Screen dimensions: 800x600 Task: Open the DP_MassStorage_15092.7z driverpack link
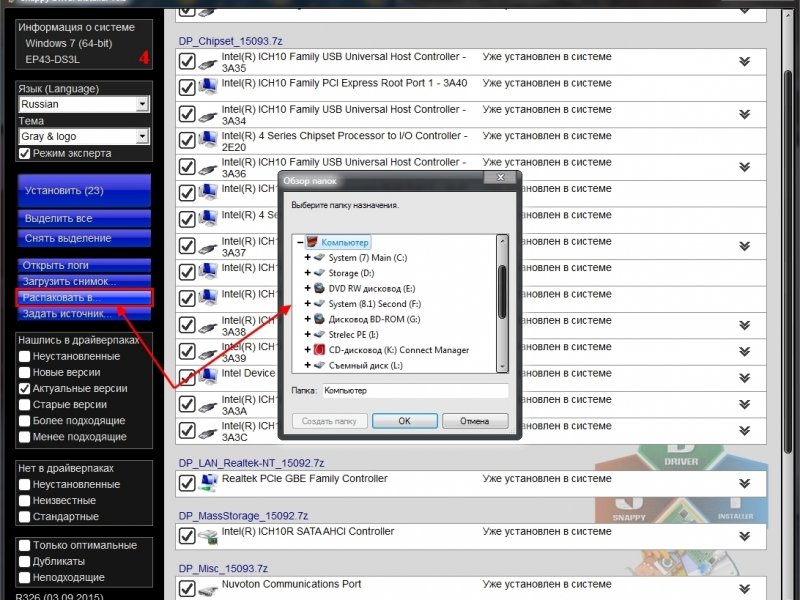[x=243, y=515]
